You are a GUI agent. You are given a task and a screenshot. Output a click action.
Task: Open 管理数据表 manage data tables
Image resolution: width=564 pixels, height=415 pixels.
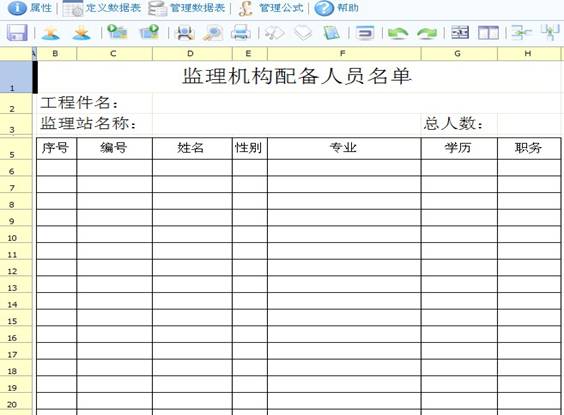coord(187,8)
